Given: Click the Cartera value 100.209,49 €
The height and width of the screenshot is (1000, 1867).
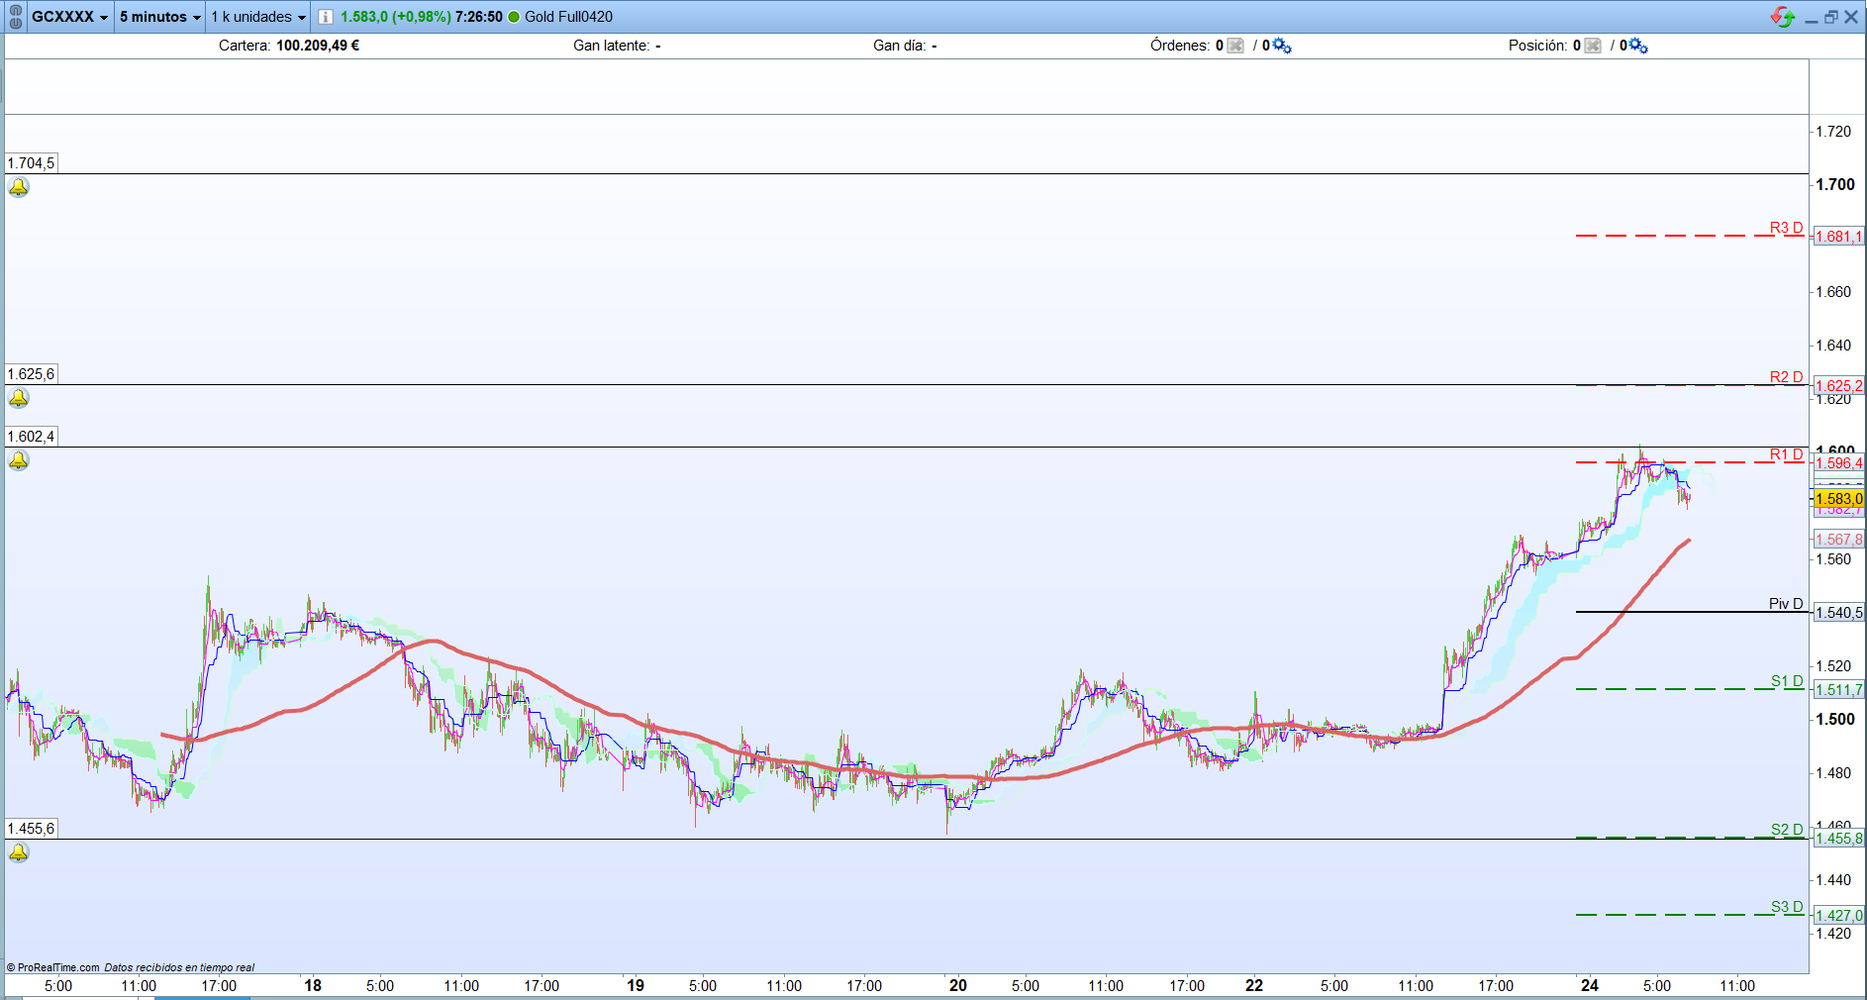Looking at the screenshot, I should click(x=318, y=46).
